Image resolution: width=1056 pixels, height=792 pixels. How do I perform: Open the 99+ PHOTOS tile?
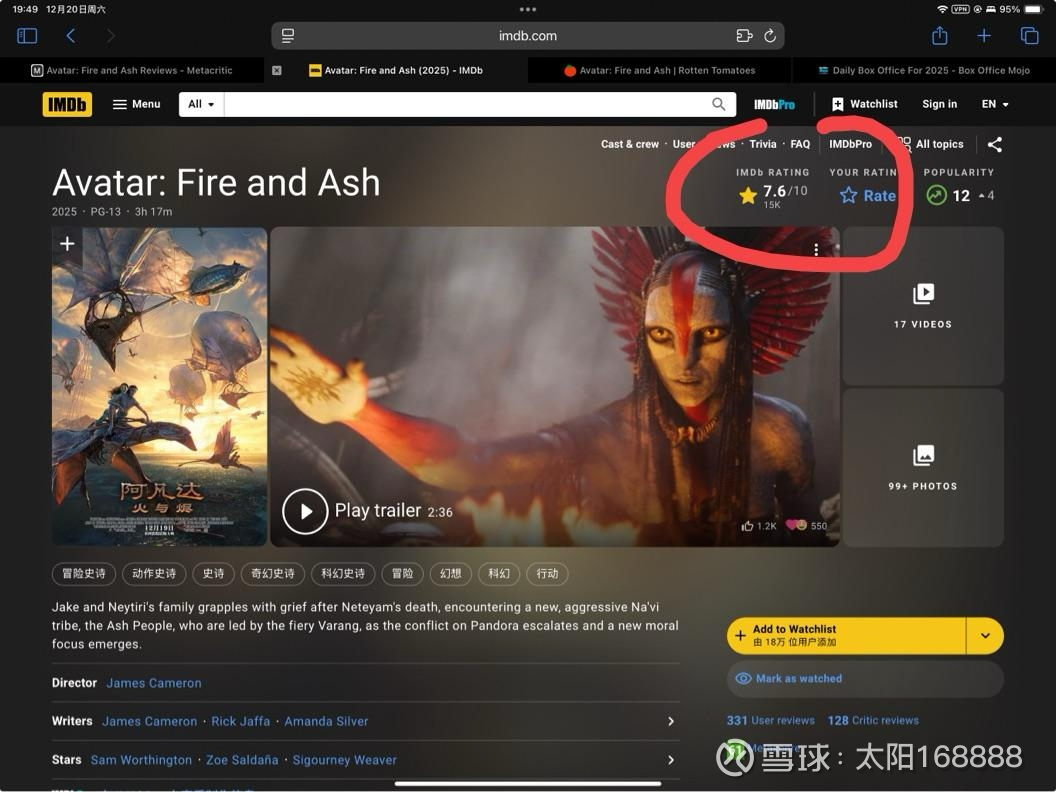923,467
